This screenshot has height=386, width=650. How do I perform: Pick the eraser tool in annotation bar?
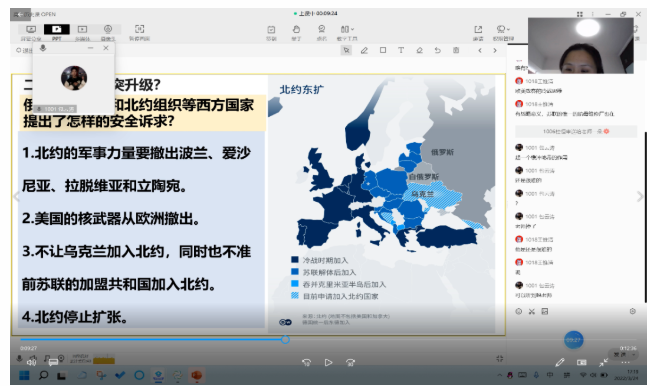[419, 50]
